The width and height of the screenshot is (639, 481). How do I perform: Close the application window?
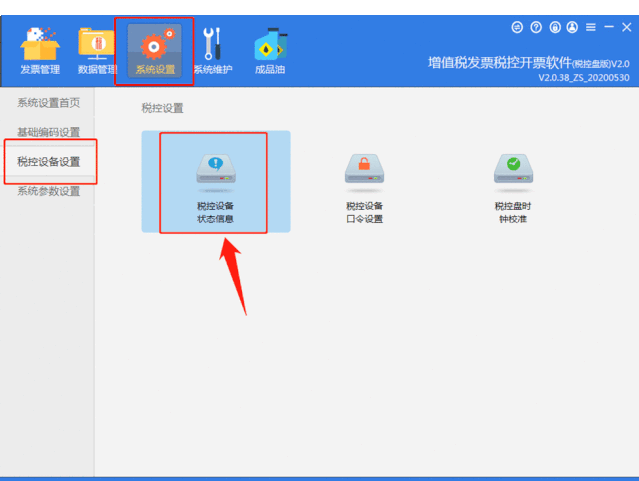pos(626,27)
